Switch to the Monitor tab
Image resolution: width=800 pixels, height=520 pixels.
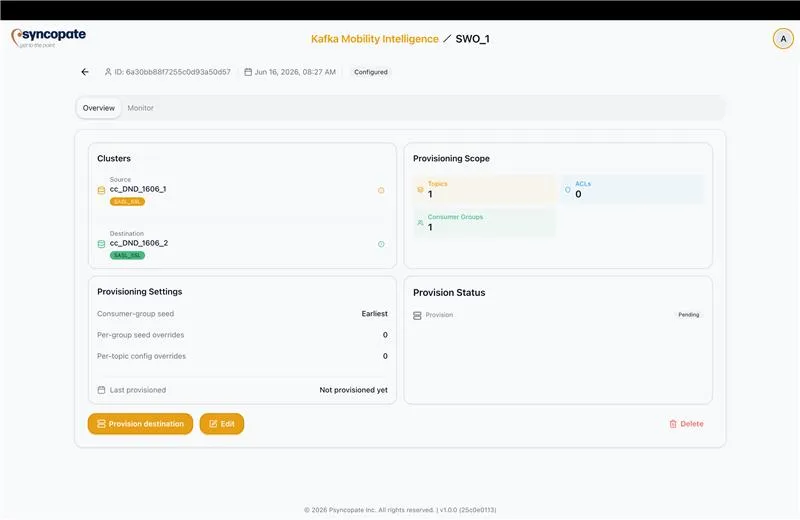pos(140,108)
